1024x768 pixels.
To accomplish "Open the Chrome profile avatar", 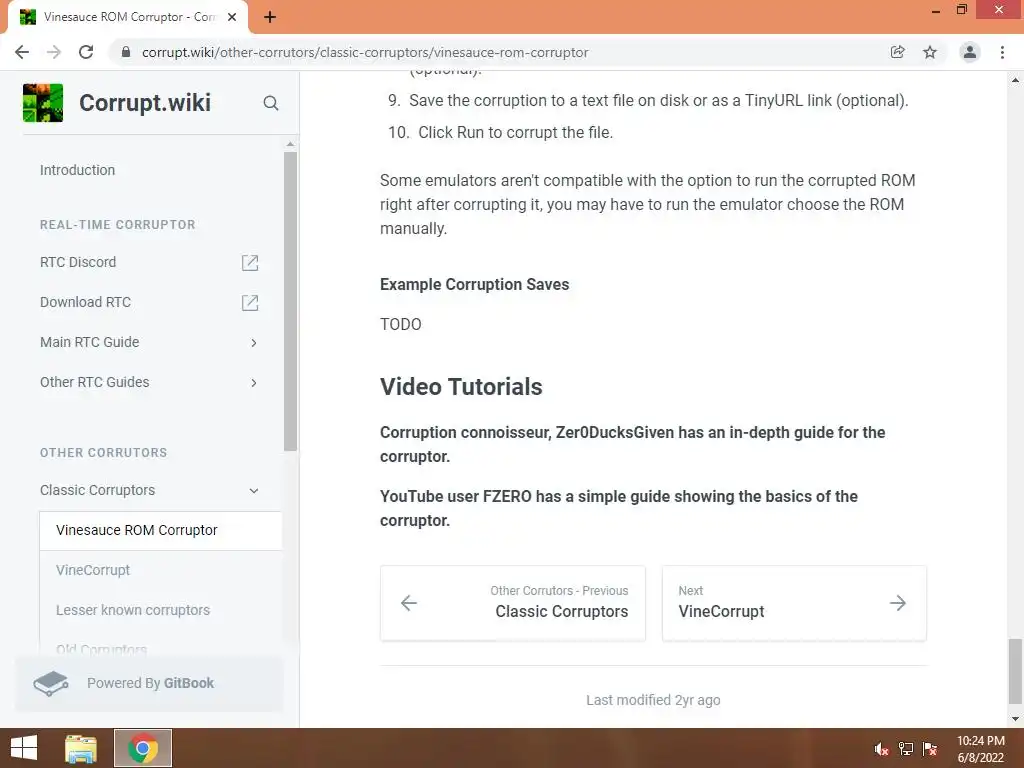I will (x=970, y=52).
